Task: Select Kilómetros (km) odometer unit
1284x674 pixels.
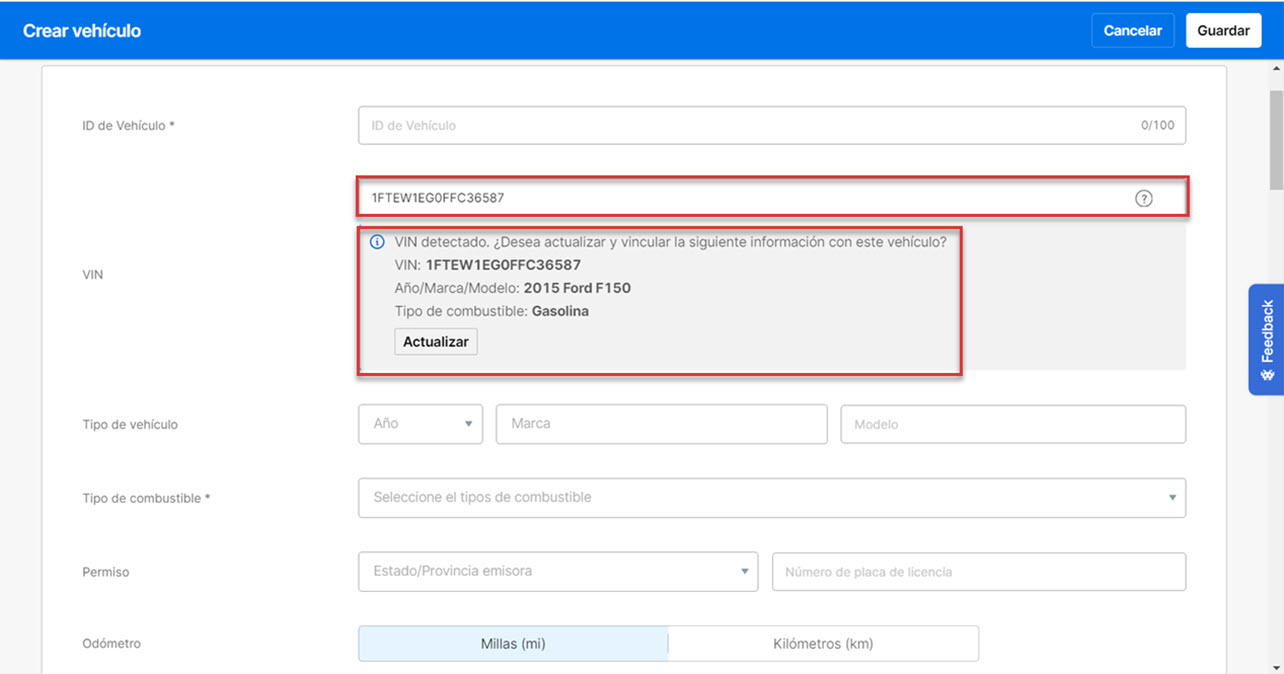Action: [823, 643]
